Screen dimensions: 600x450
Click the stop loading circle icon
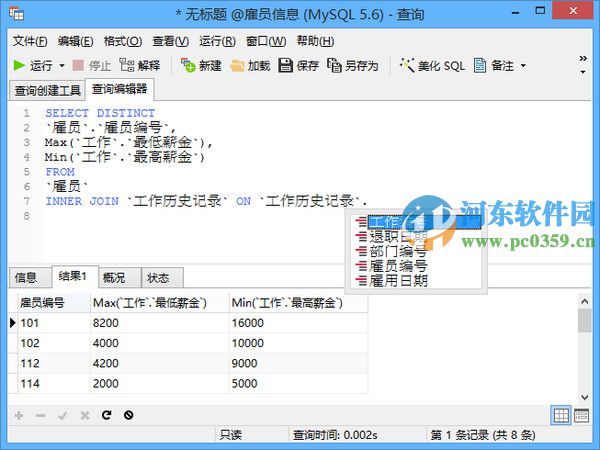pos(129,415)
